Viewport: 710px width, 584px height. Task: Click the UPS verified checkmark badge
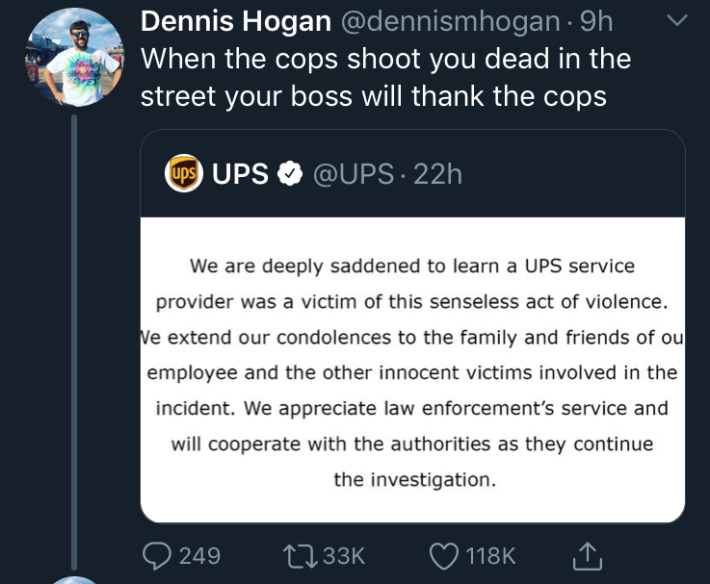(289, 174)
